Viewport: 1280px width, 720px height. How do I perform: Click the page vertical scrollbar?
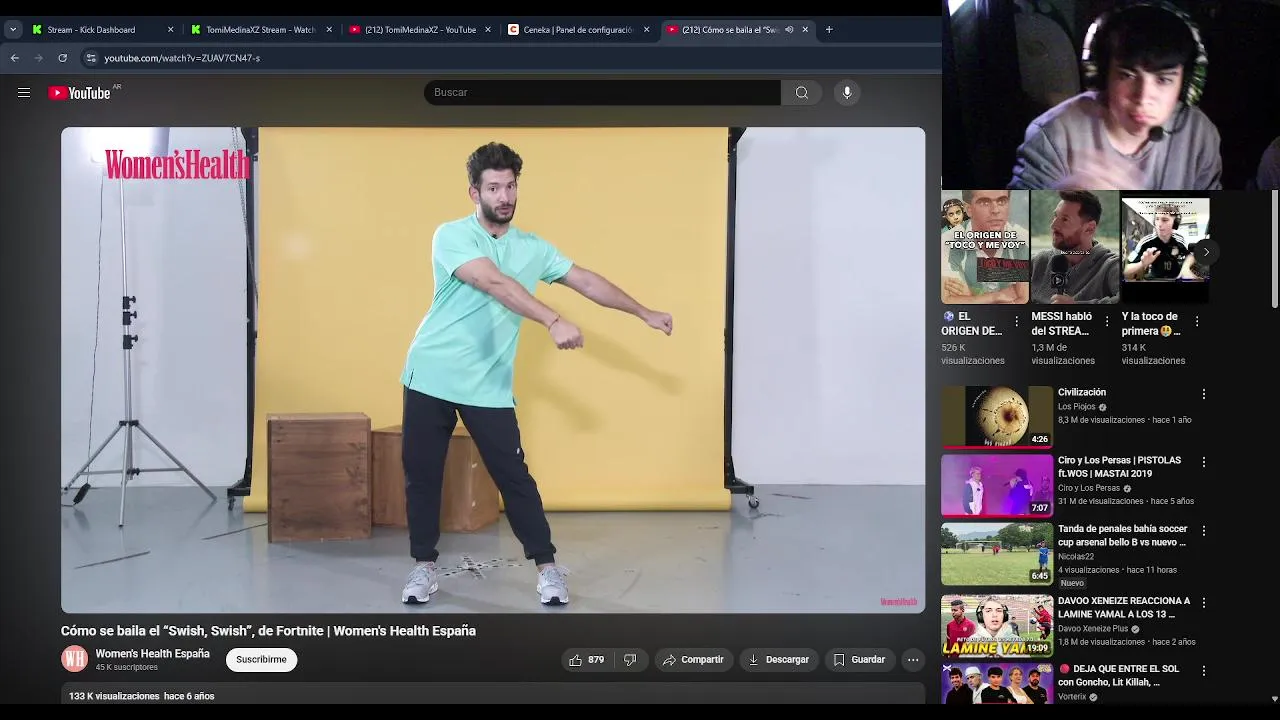(x=1274, y=250)
